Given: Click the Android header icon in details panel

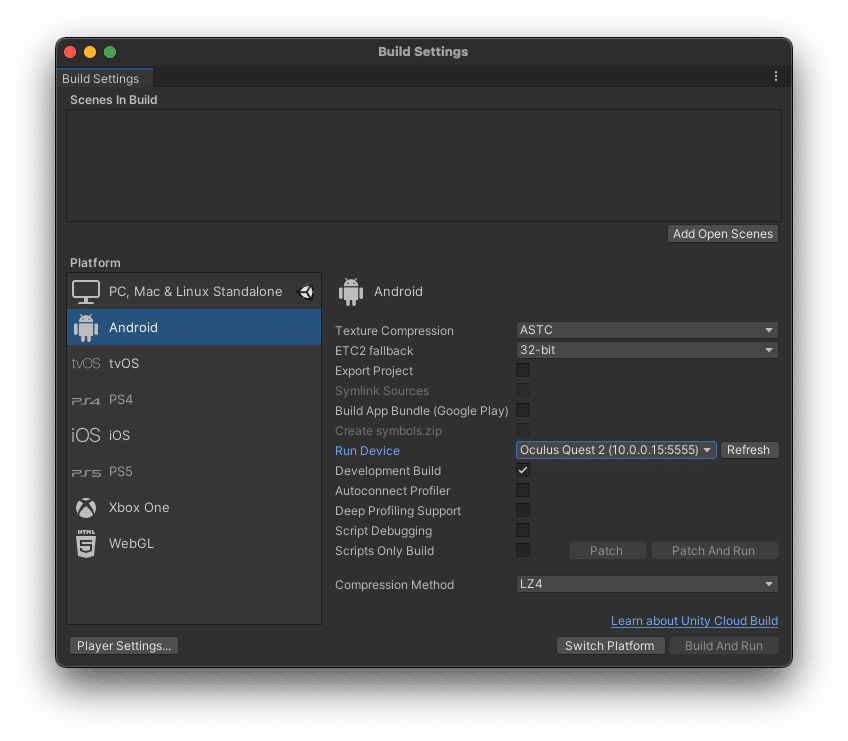Looking at the screenshot, I should tap(351, 292).
